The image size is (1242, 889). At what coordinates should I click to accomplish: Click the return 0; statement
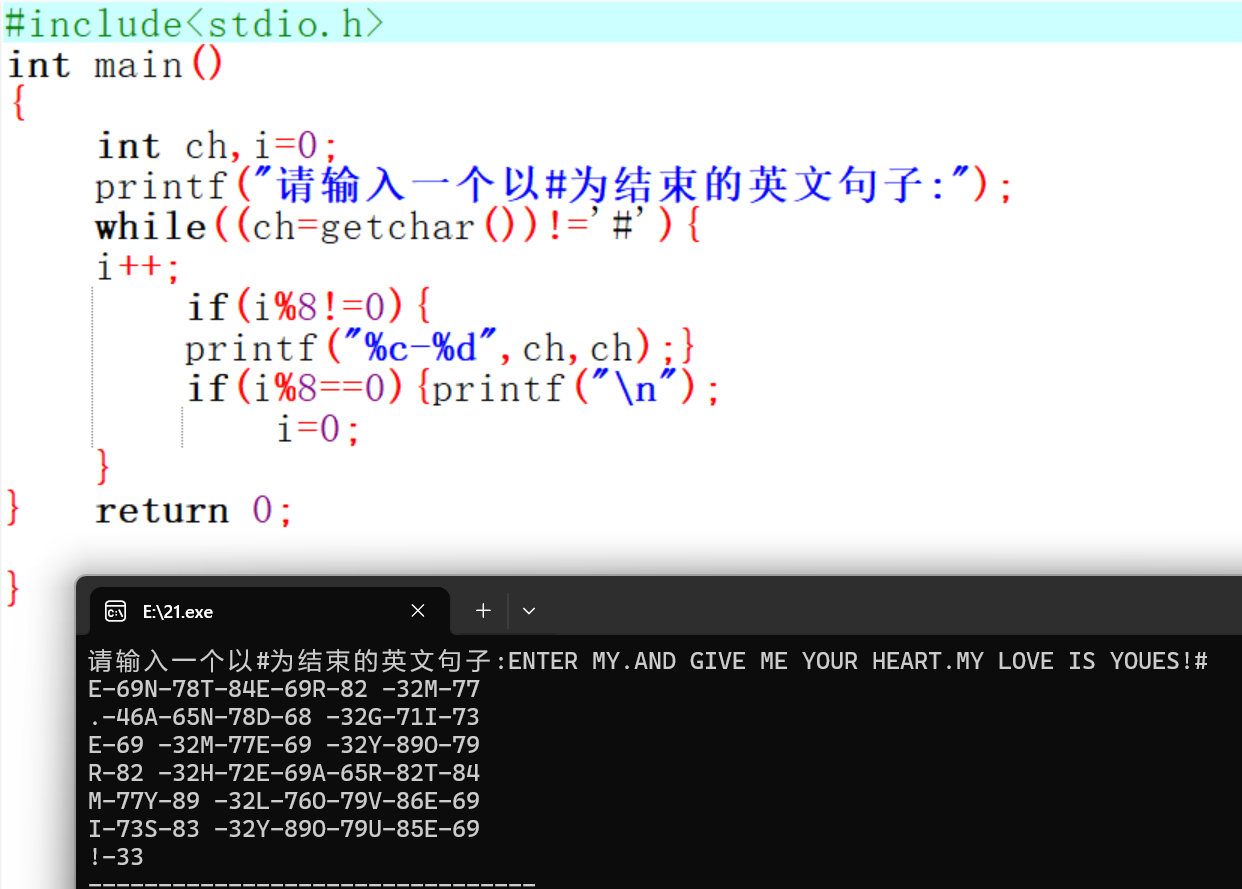click(194, 510)
